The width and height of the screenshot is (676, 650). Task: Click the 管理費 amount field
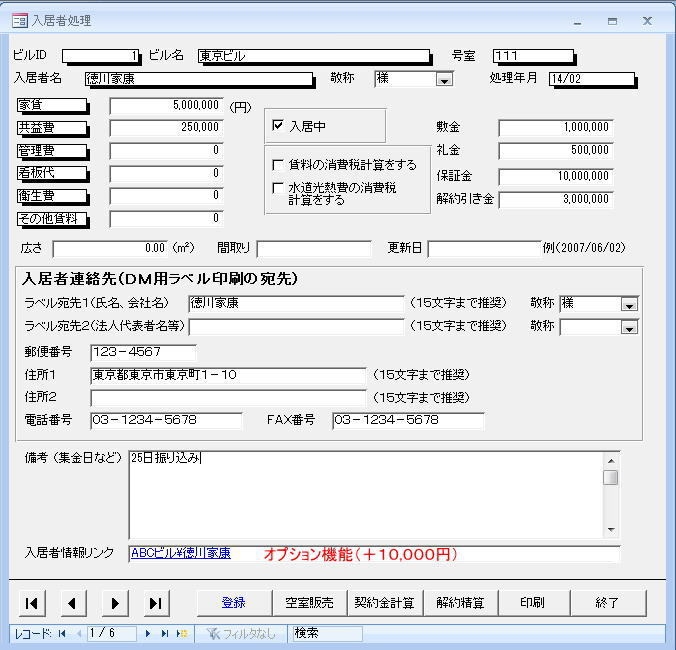pos(166,151)
